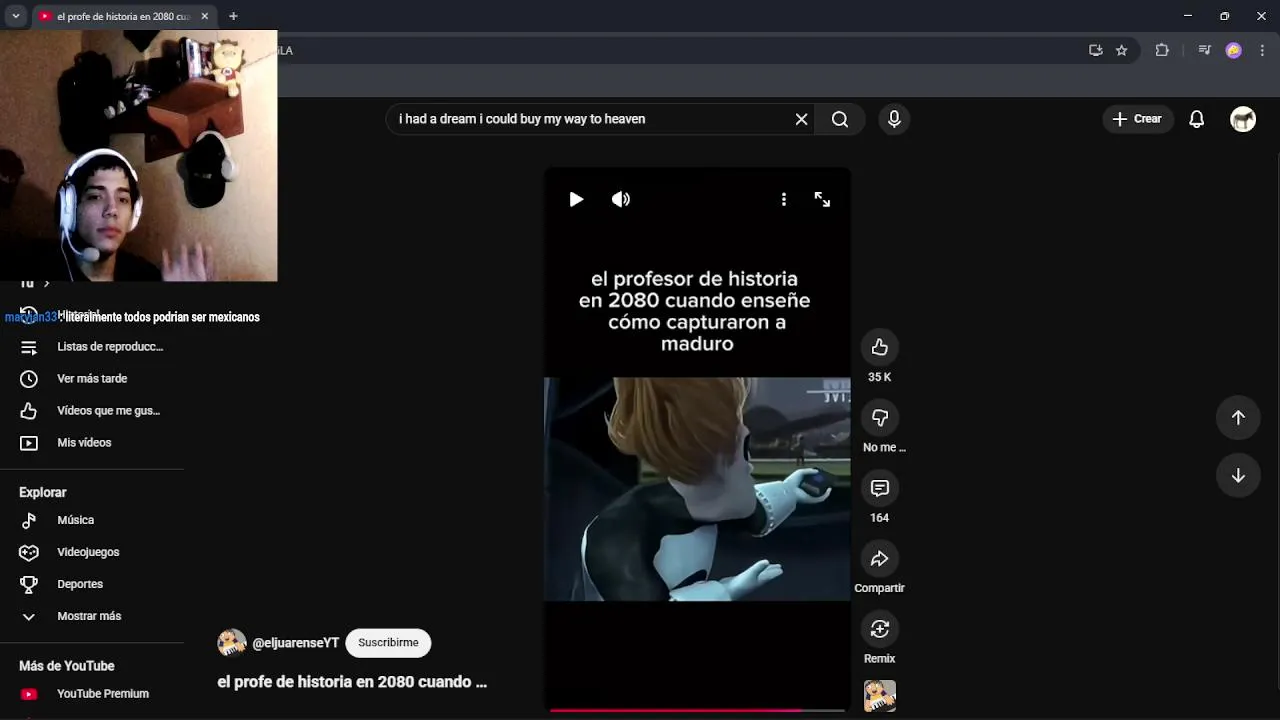
Task: Open Listas de reproducción
Action: (92, 347)
